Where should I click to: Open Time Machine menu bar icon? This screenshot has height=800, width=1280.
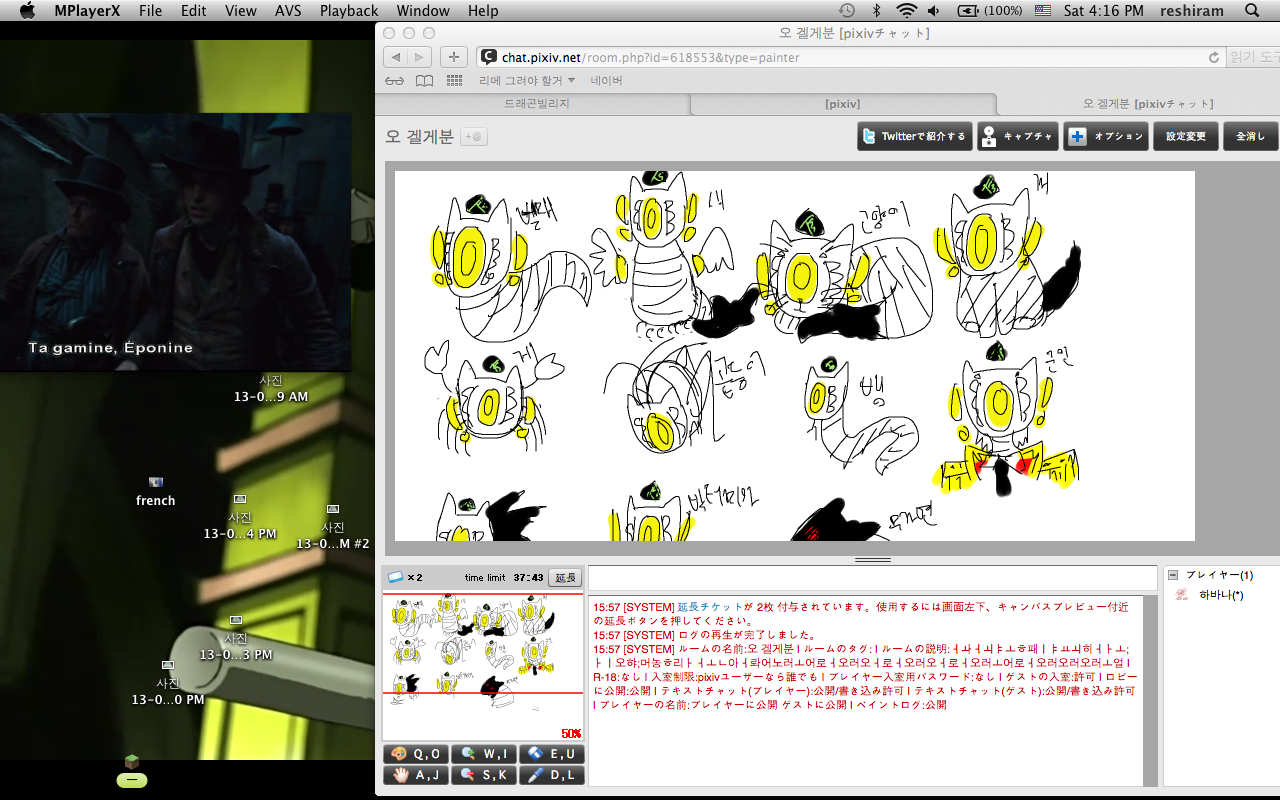(x=847, y=11)
